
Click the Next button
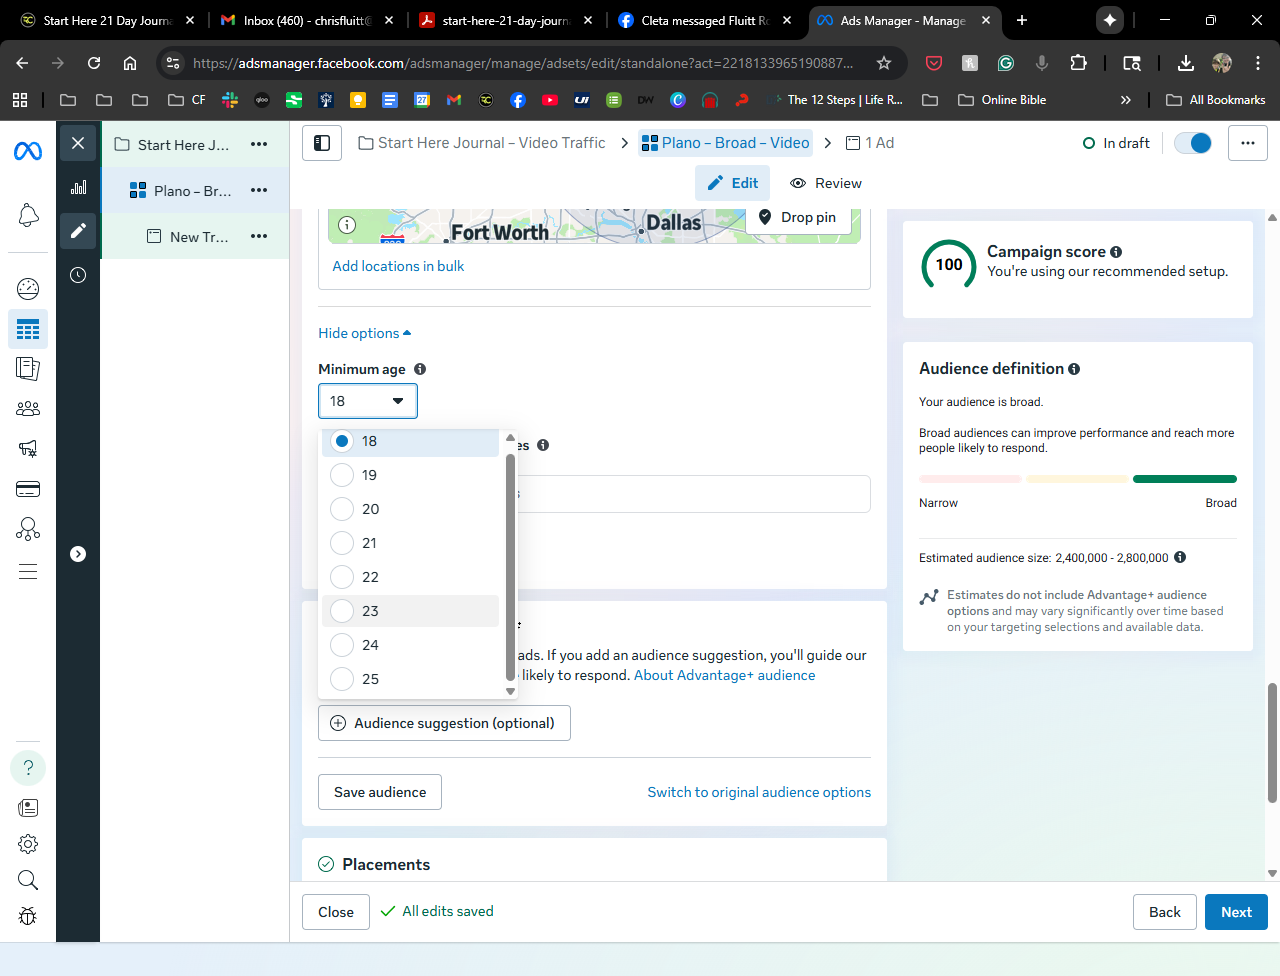pyautogui.click(x=1236, y=912)
